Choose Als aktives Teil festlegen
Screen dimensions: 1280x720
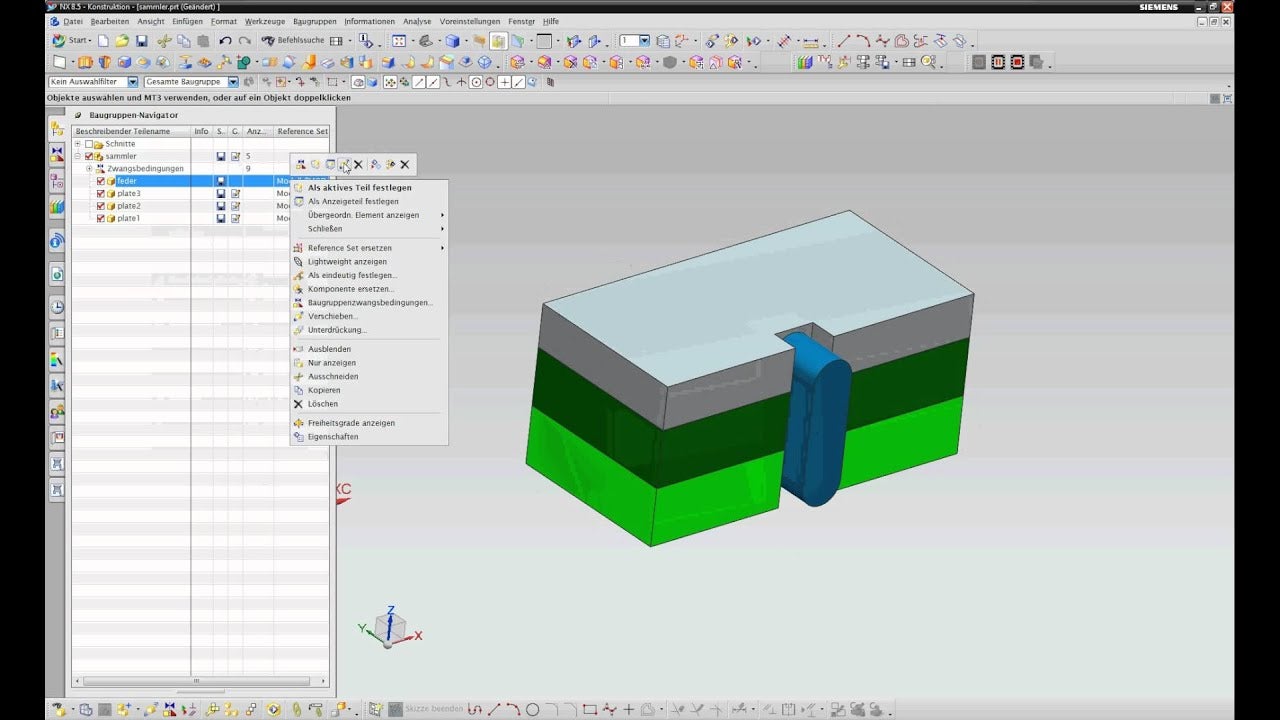point(369,187)
